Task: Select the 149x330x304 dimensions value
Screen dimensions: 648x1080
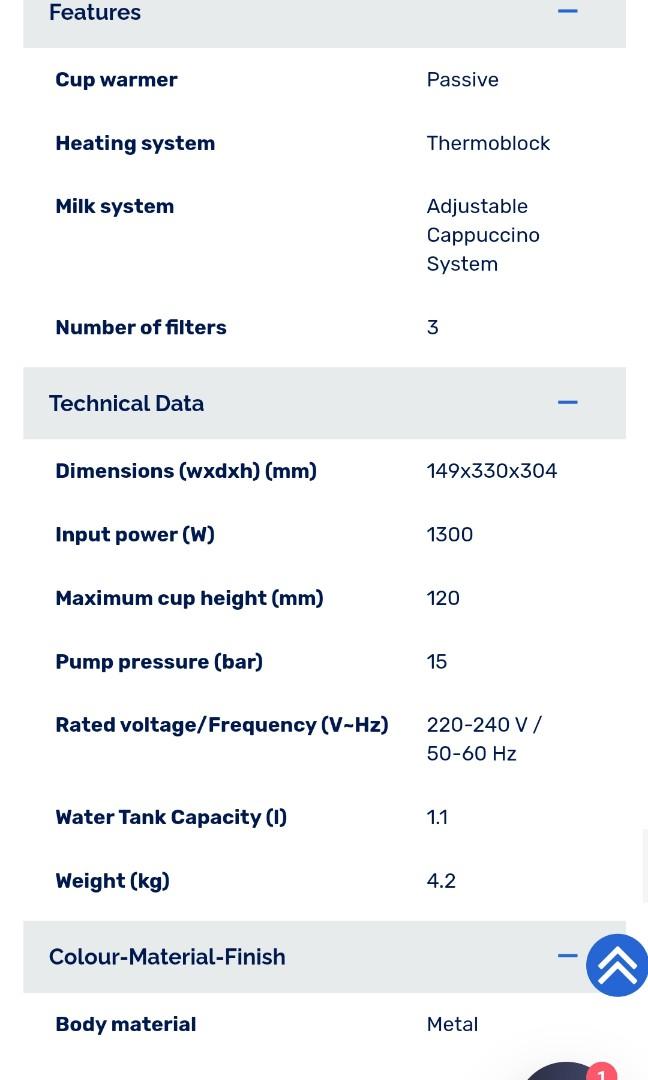Action: pyautogui.click(x=492, y=471)
